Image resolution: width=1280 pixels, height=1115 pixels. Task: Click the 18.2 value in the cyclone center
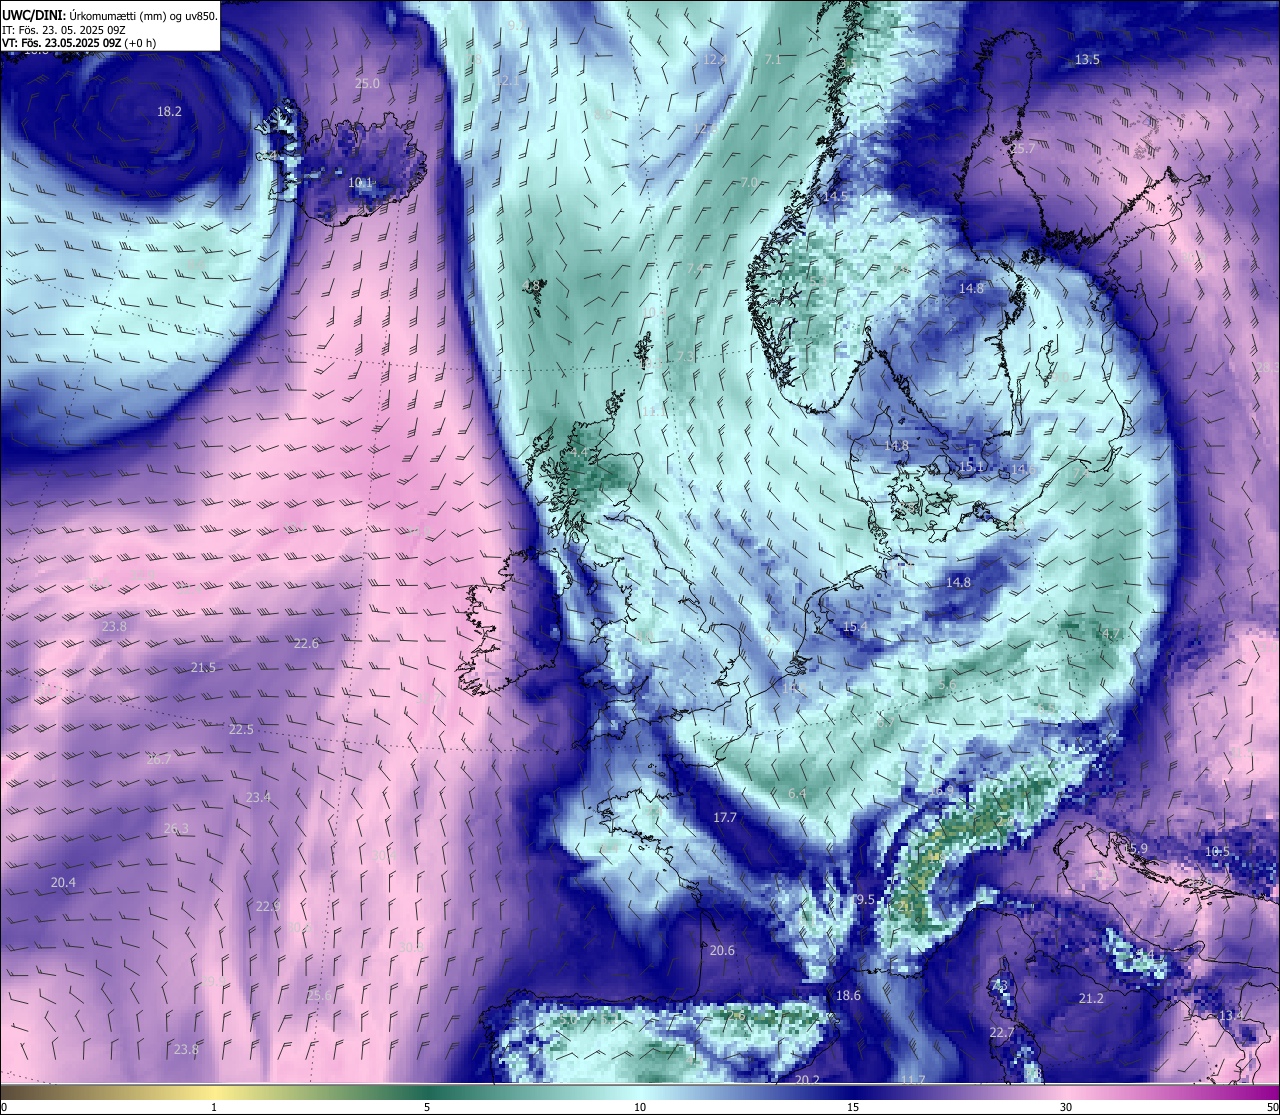(x=169, y=111)
